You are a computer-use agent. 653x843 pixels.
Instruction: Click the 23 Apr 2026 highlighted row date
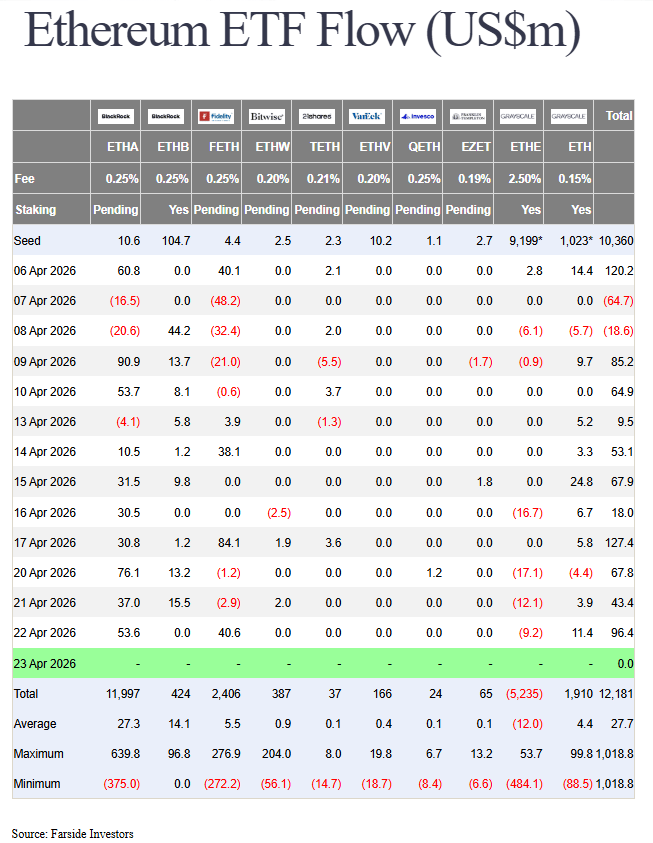click(x=45, y=663)
